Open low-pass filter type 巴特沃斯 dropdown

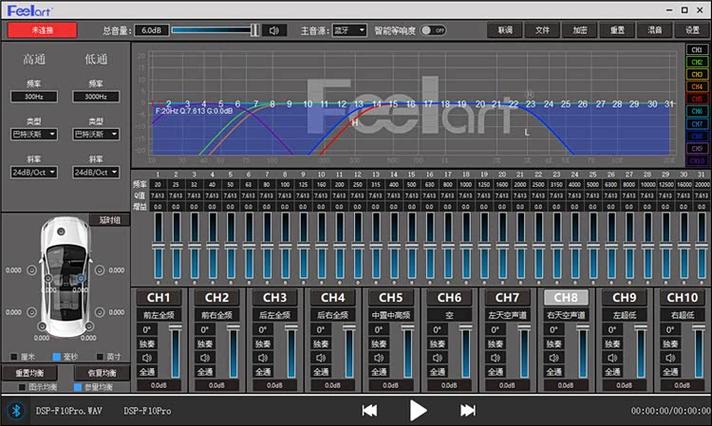coord(96,134)
